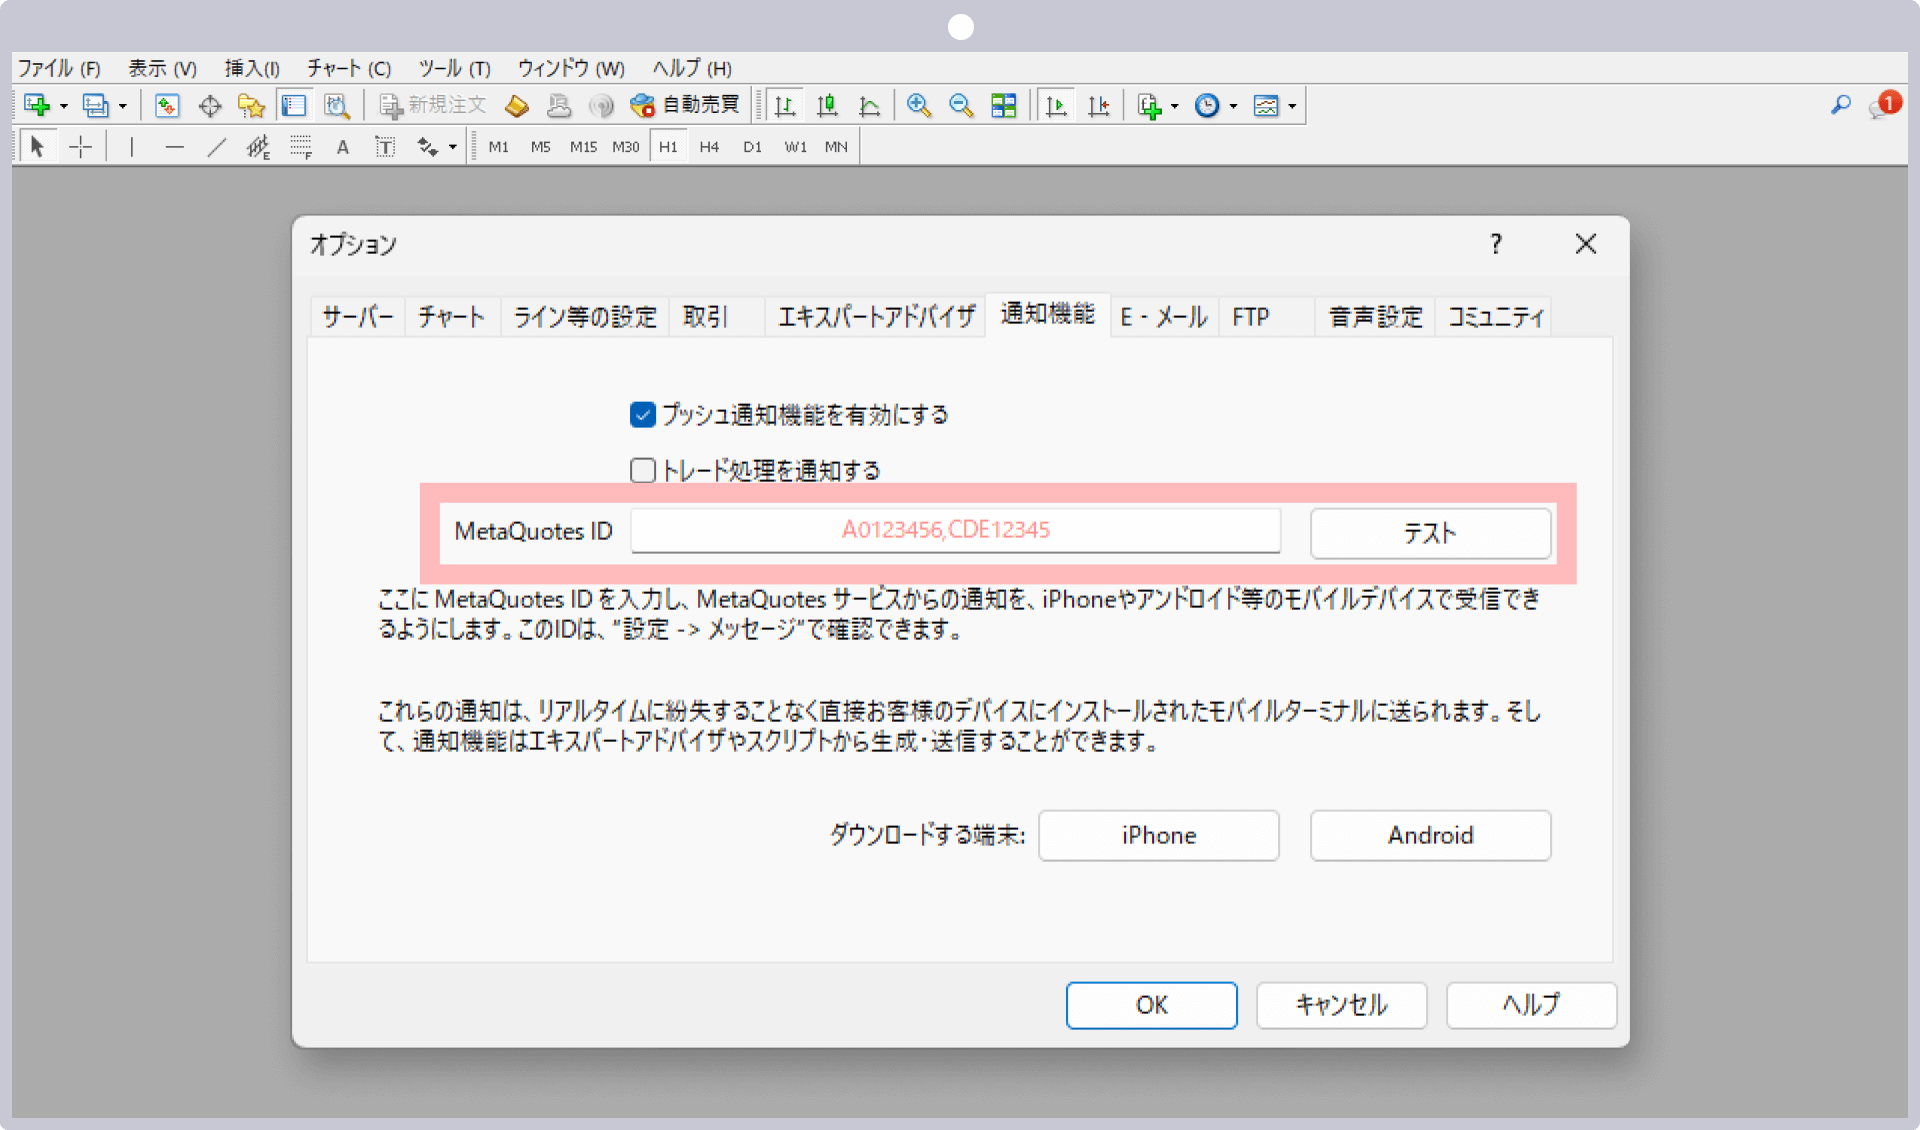This screenshot has width=1920, height=1130.
Task: Click the 自動売買 (AutoTrading) icon
Action: (x=643, y=106)
